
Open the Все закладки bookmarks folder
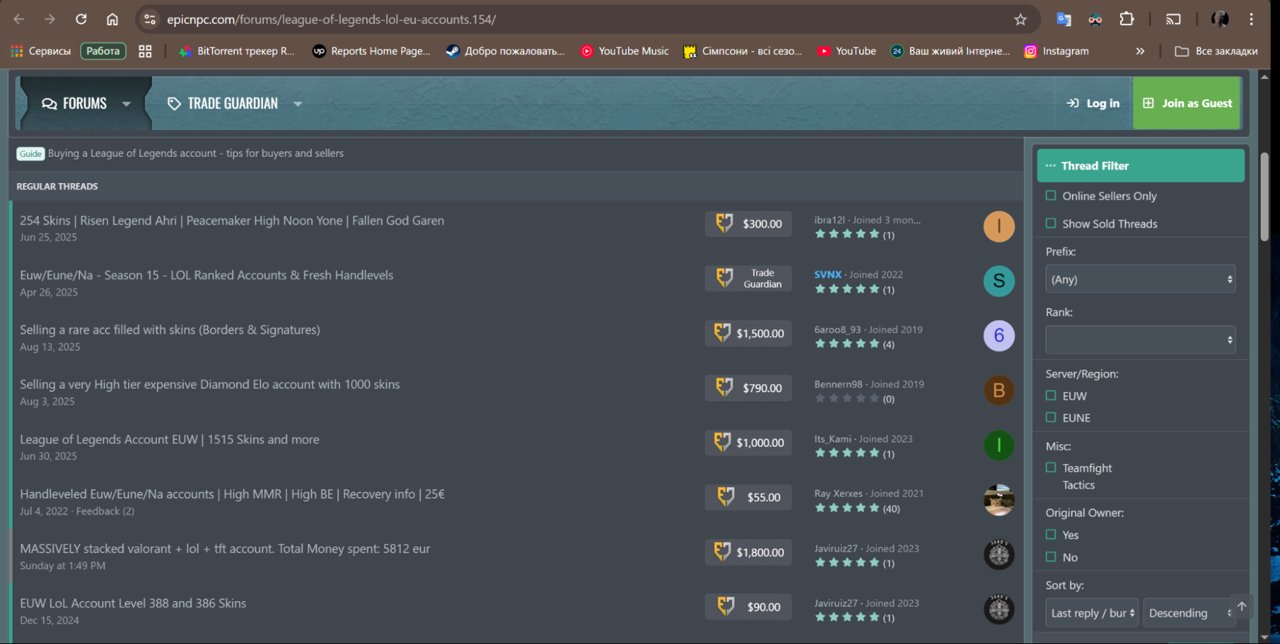pyautogui.click(x=1216, y=51)
